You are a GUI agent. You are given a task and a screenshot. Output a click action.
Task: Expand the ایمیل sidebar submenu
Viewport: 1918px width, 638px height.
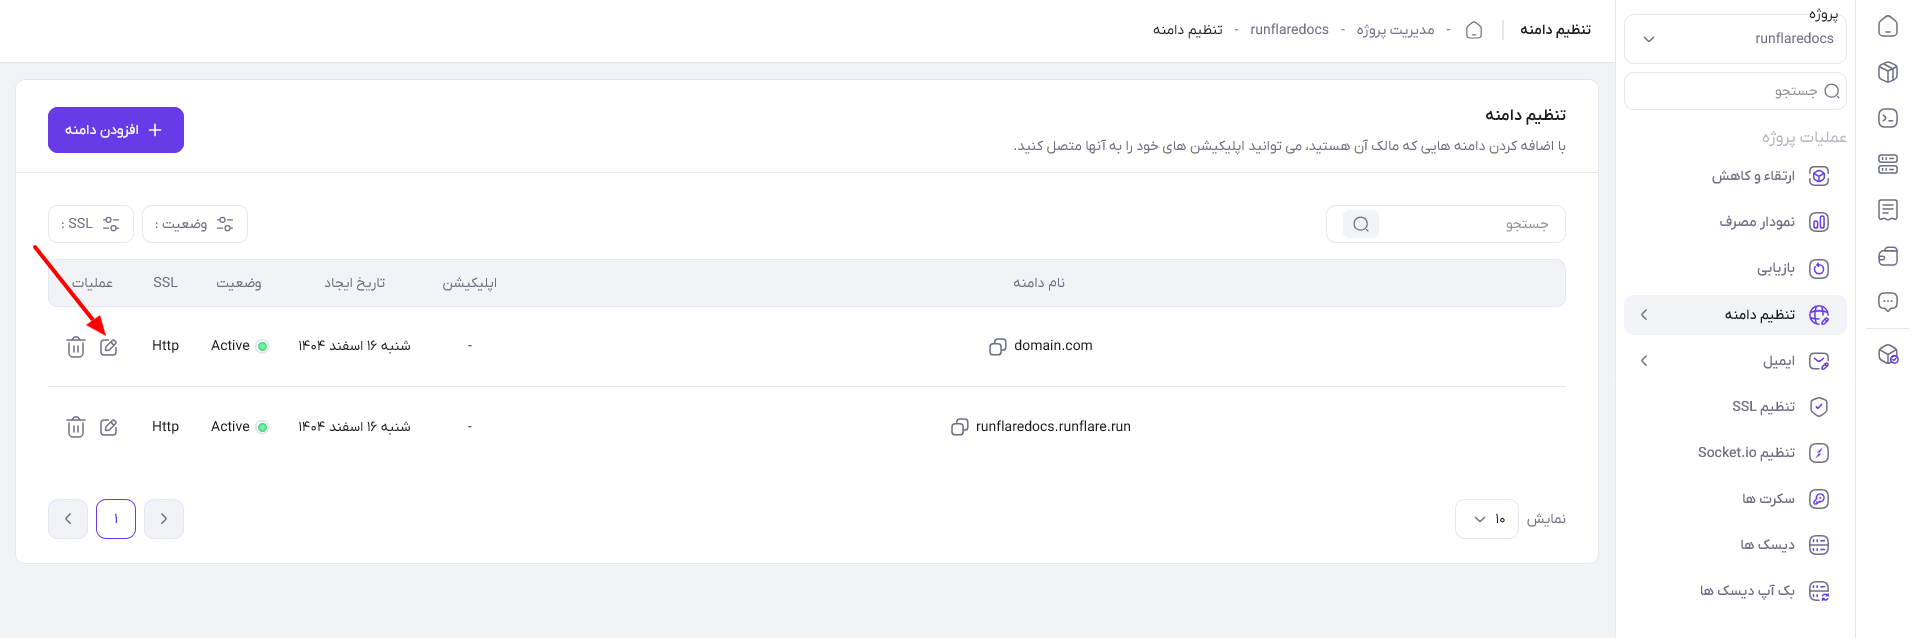tap(1735, 361)
